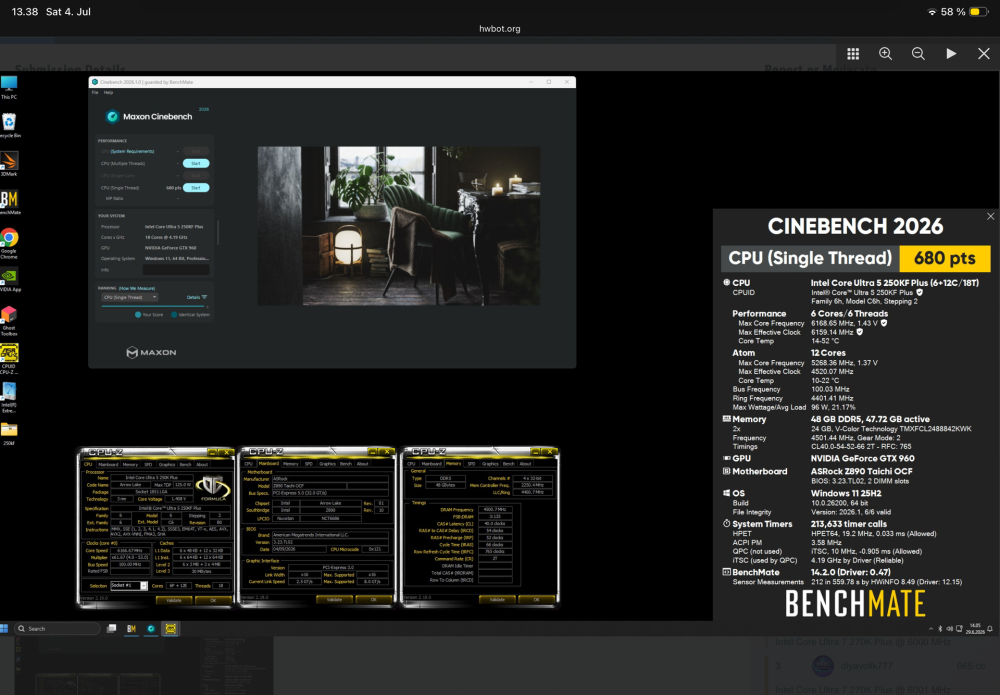Screen dimensions: 1000x695
Task: Switch to BenchMate via its taskbar icon
Action: click(x=131, y=629)
